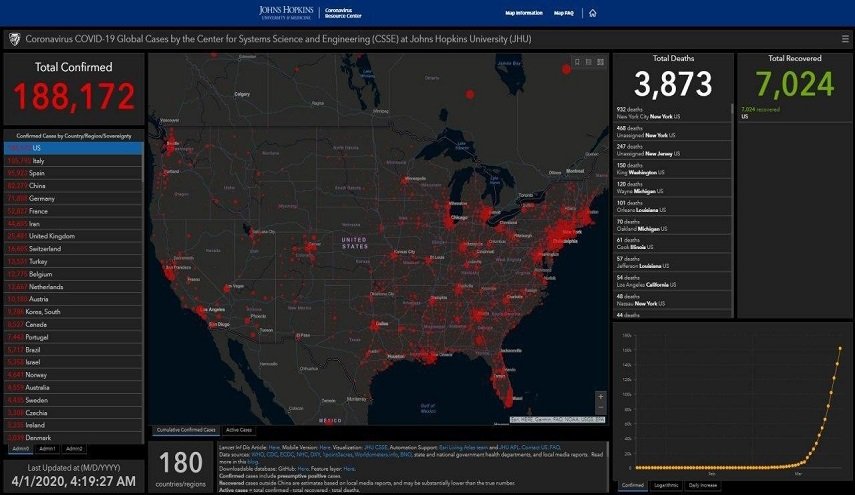Click the 70 deaths Oakland Michigan entry
855x495 pixels.
(x=672, y=225)
